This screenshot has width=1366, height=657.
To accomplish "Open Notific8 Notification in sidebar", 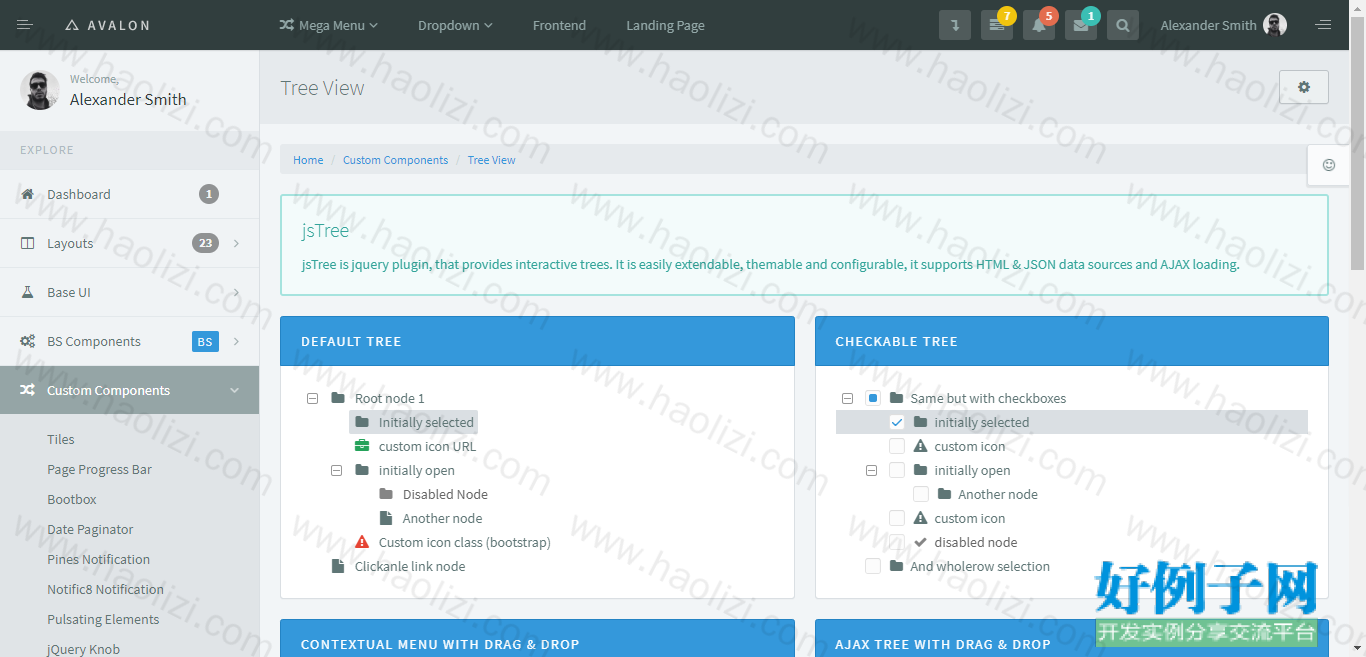I will pos(105,589).
